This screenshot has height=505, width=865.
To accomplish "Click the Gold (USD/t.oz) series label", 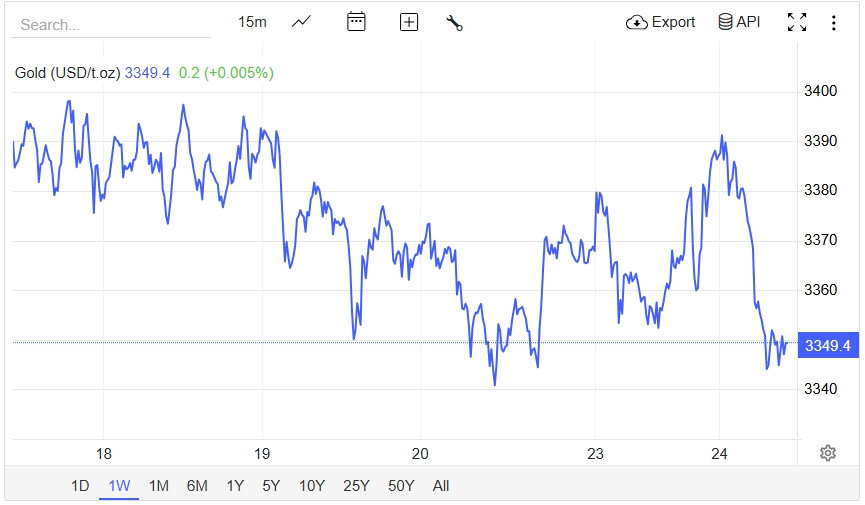I will pyautogui.click(x=67, y=73).
